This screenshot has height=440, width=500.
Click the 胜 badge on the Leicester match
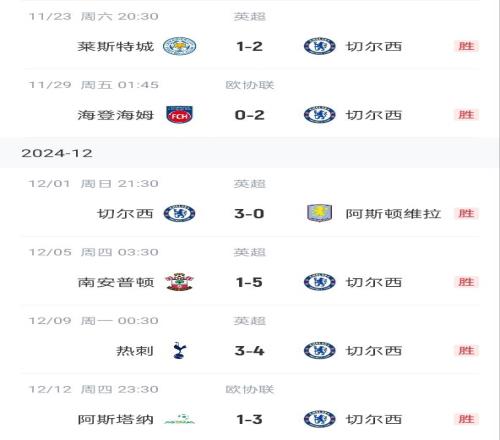point(466,46)
